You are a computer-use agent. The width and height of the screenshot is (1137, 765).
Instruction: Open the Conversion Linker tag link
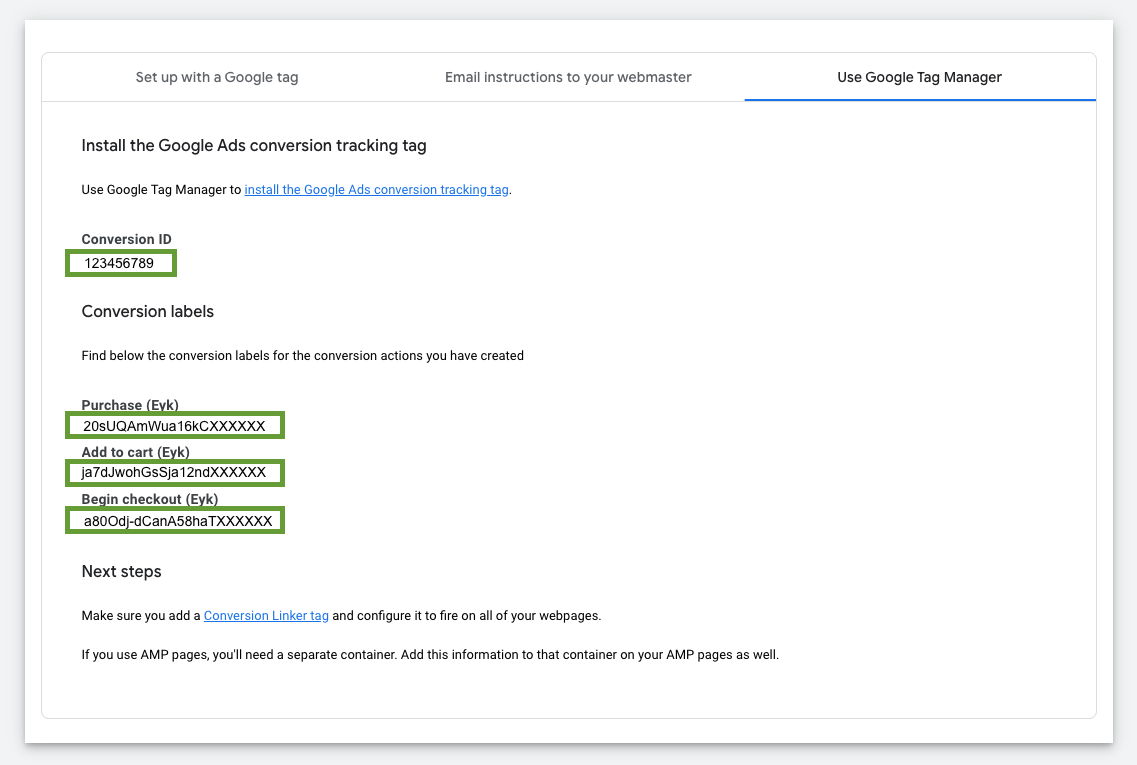pyautogui.click(x=266, y=616)
